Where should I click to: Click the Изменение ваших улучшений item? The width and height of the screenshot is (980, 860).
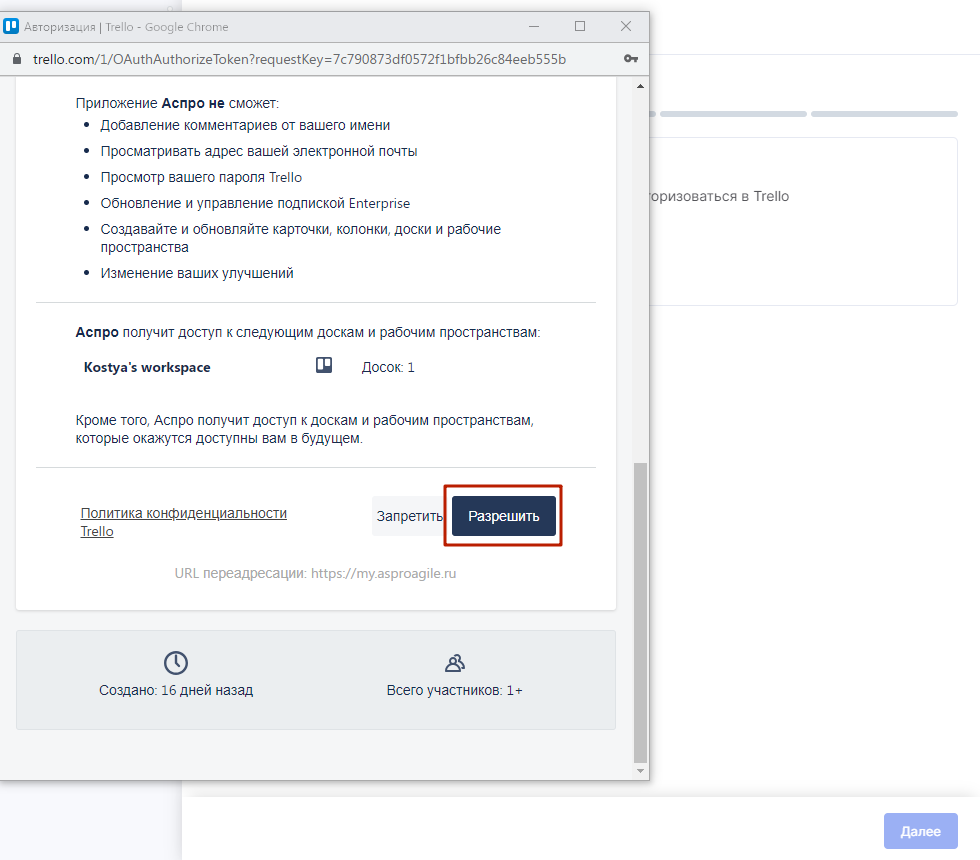point(197,273)
